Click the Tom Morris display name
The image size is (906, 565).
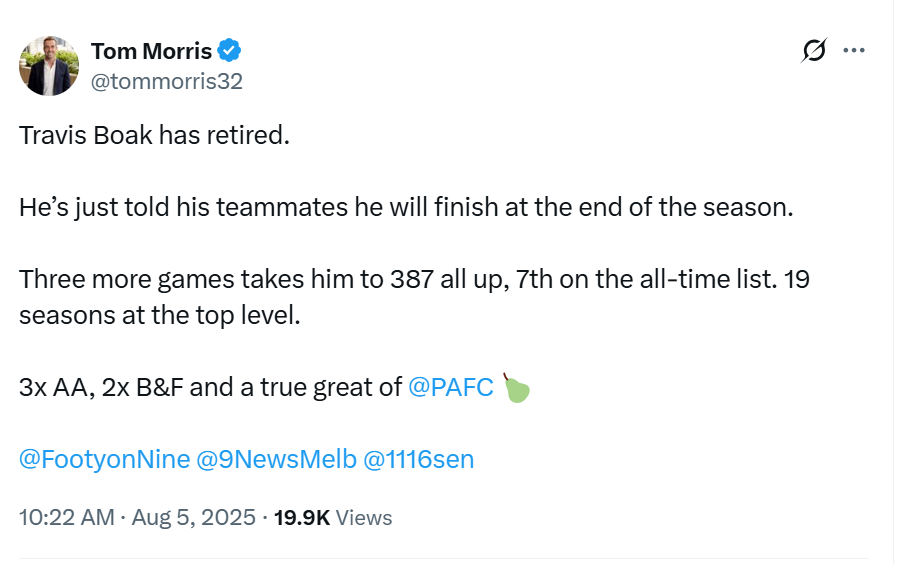click(x=151, y=50)
